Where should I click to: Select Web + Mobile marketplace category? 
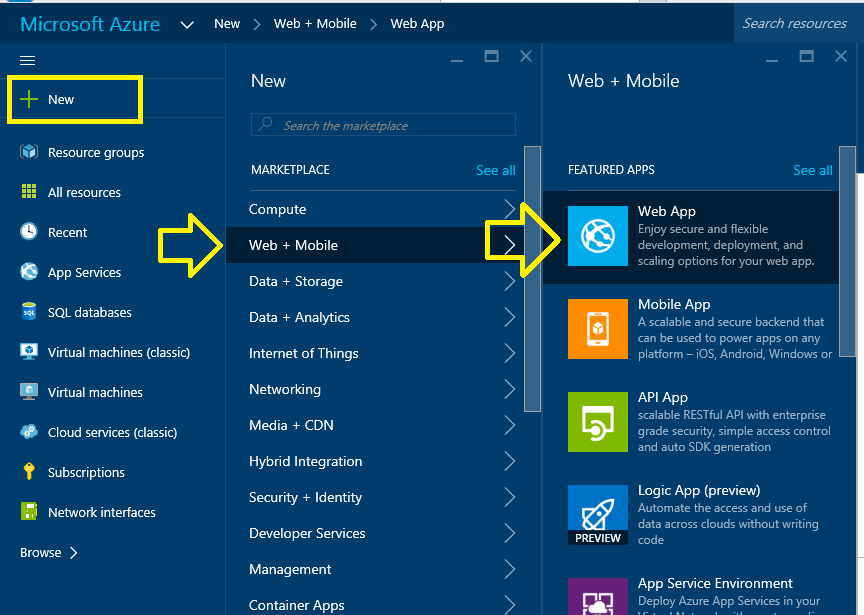[375, 245]
